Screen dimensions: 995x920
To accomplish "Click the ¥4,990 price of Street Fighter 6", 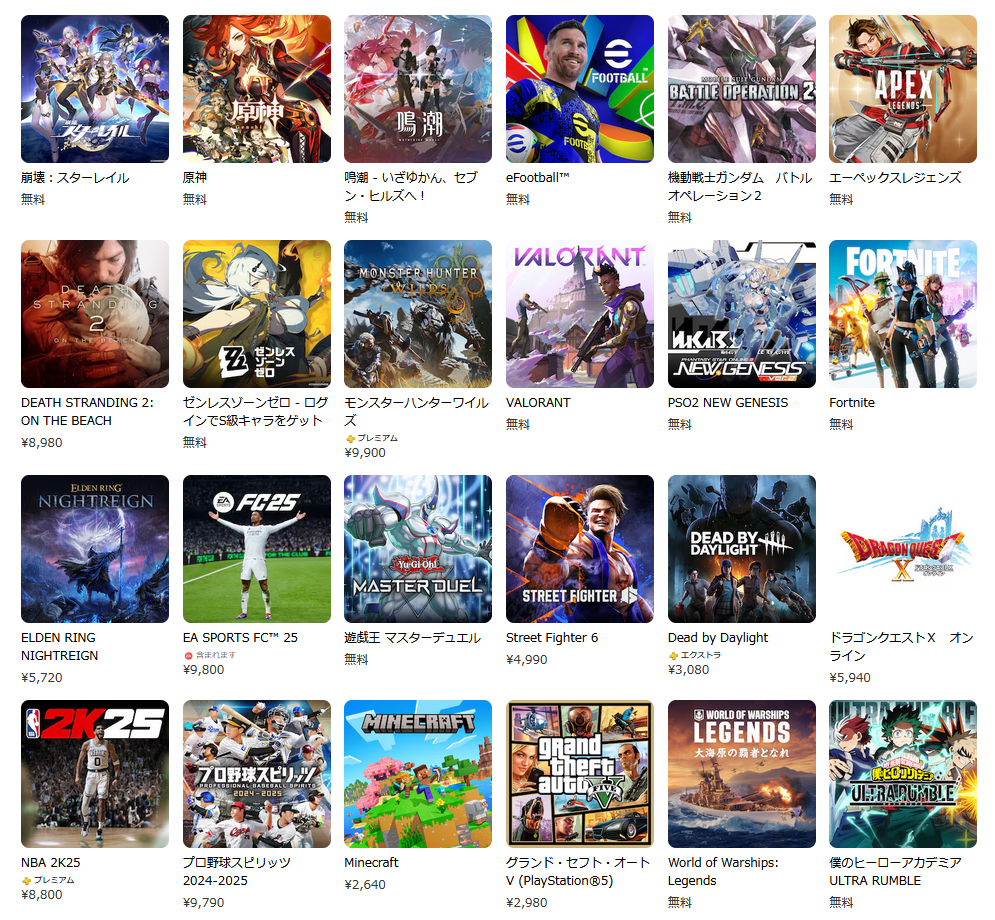I will [x=527, y=660].
